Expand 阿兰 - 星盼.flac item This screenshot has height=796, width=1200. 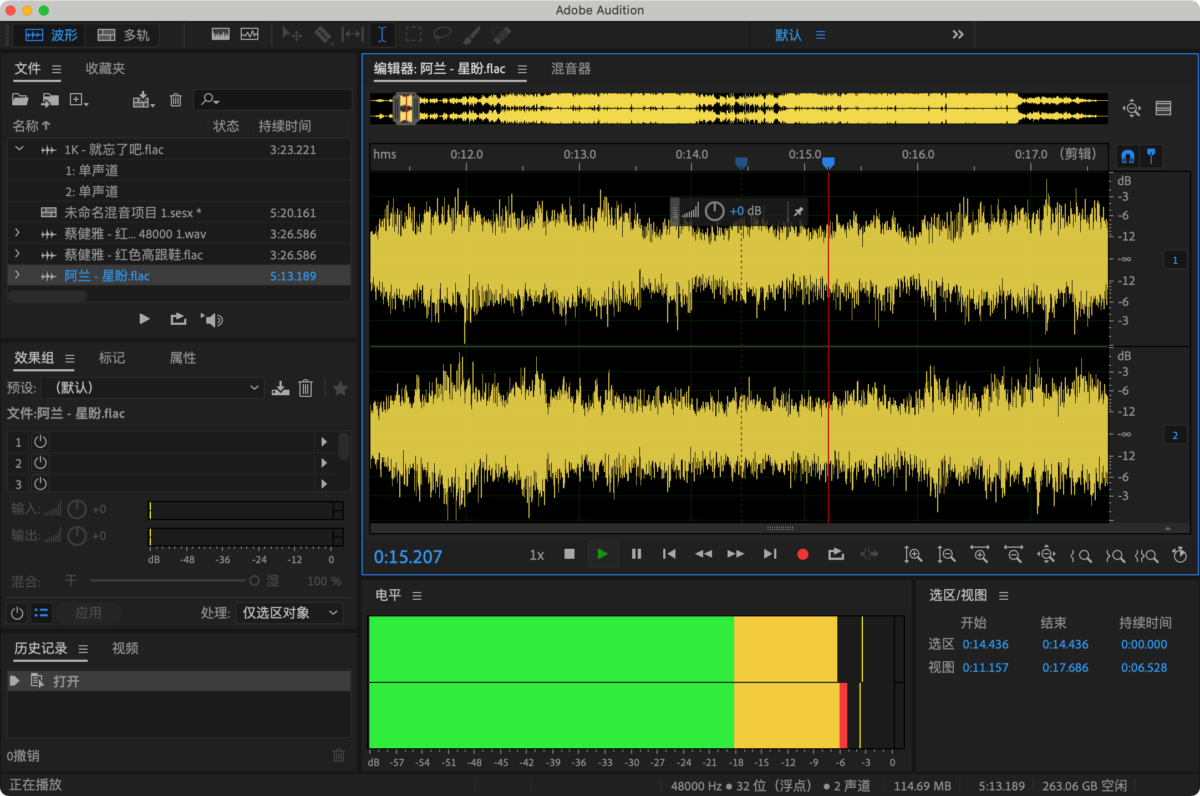coord(17,275)
